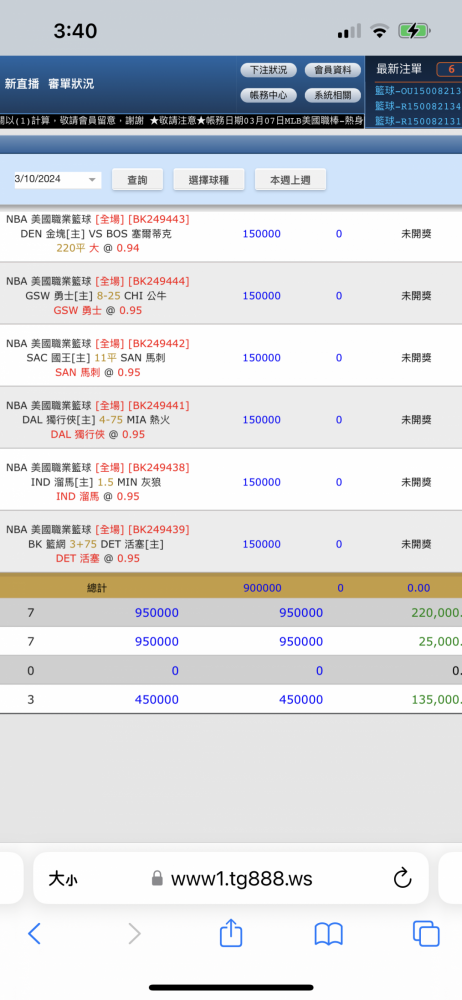
Task: Click IND 溜馬 vs MIN 灰狼 matchup
Action: [96, 482]
